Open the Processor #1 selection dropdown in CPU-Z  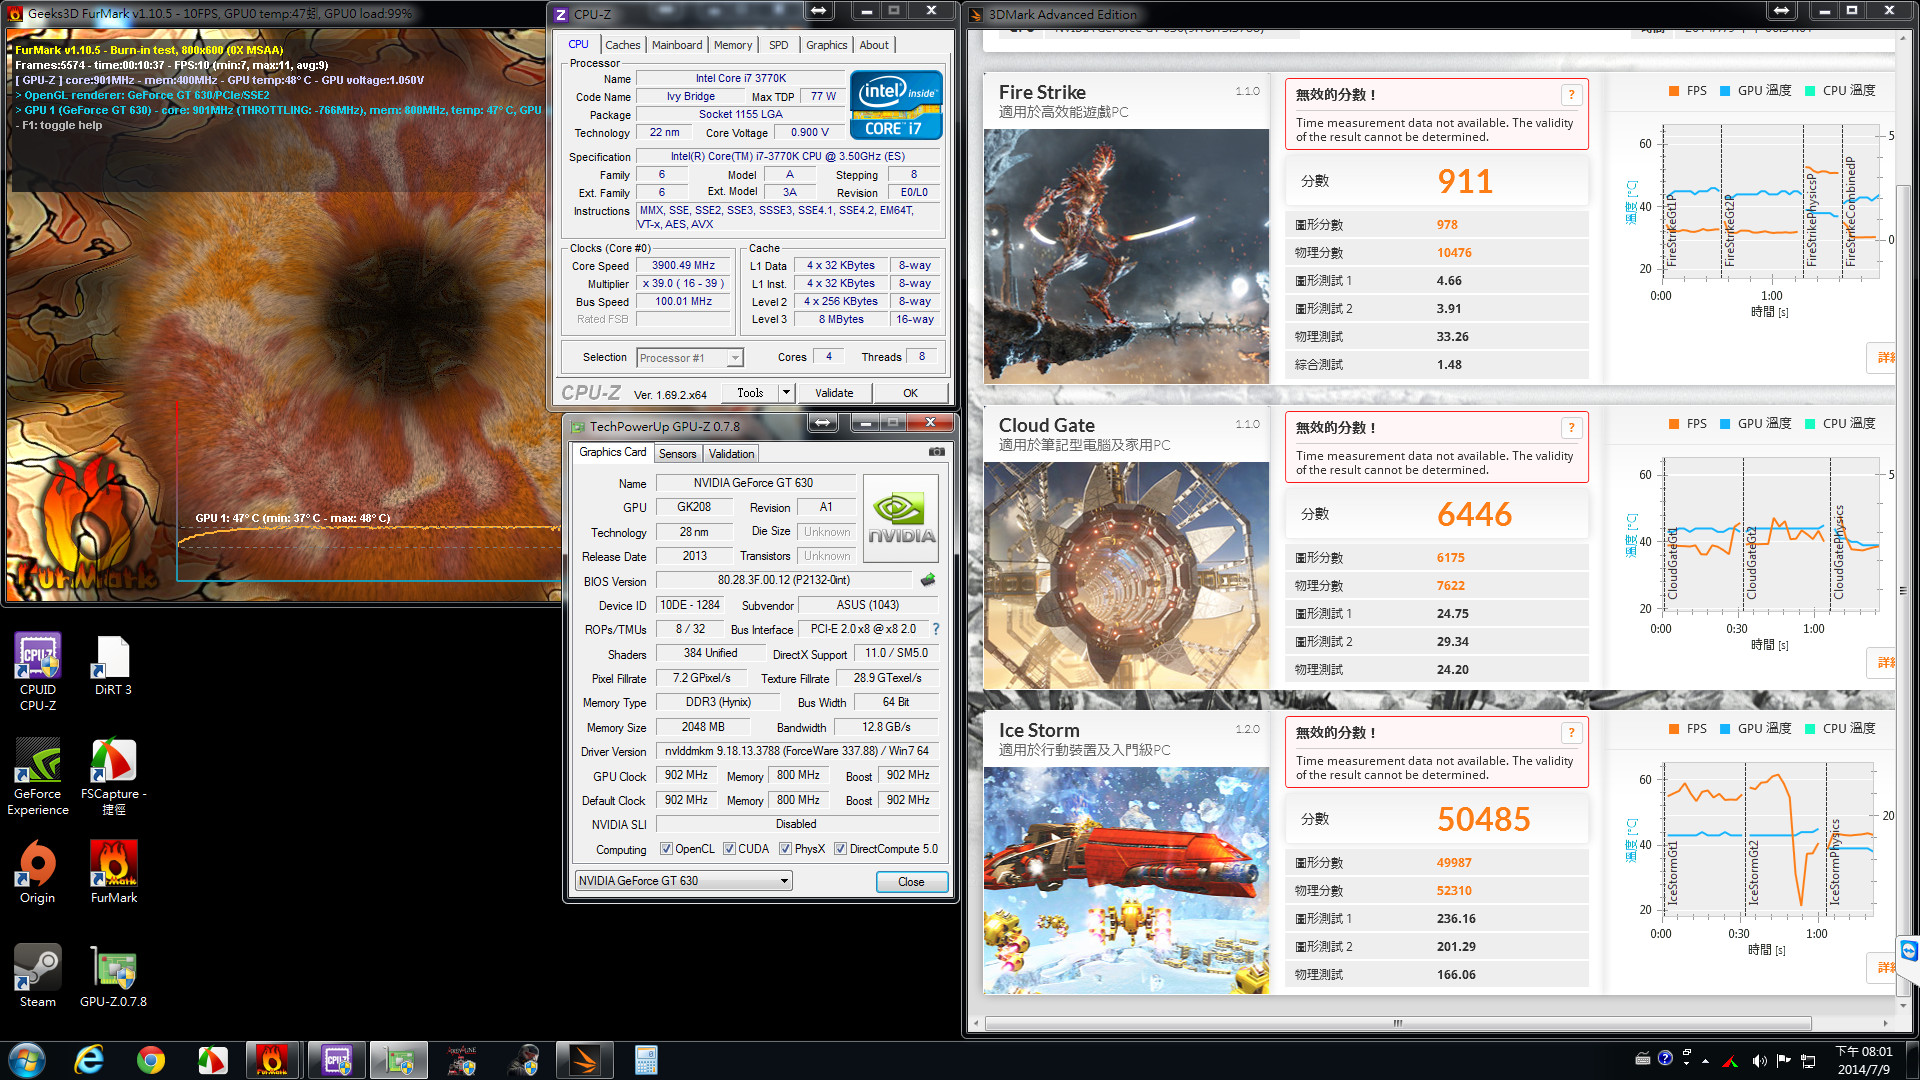[x=690, y=358]
